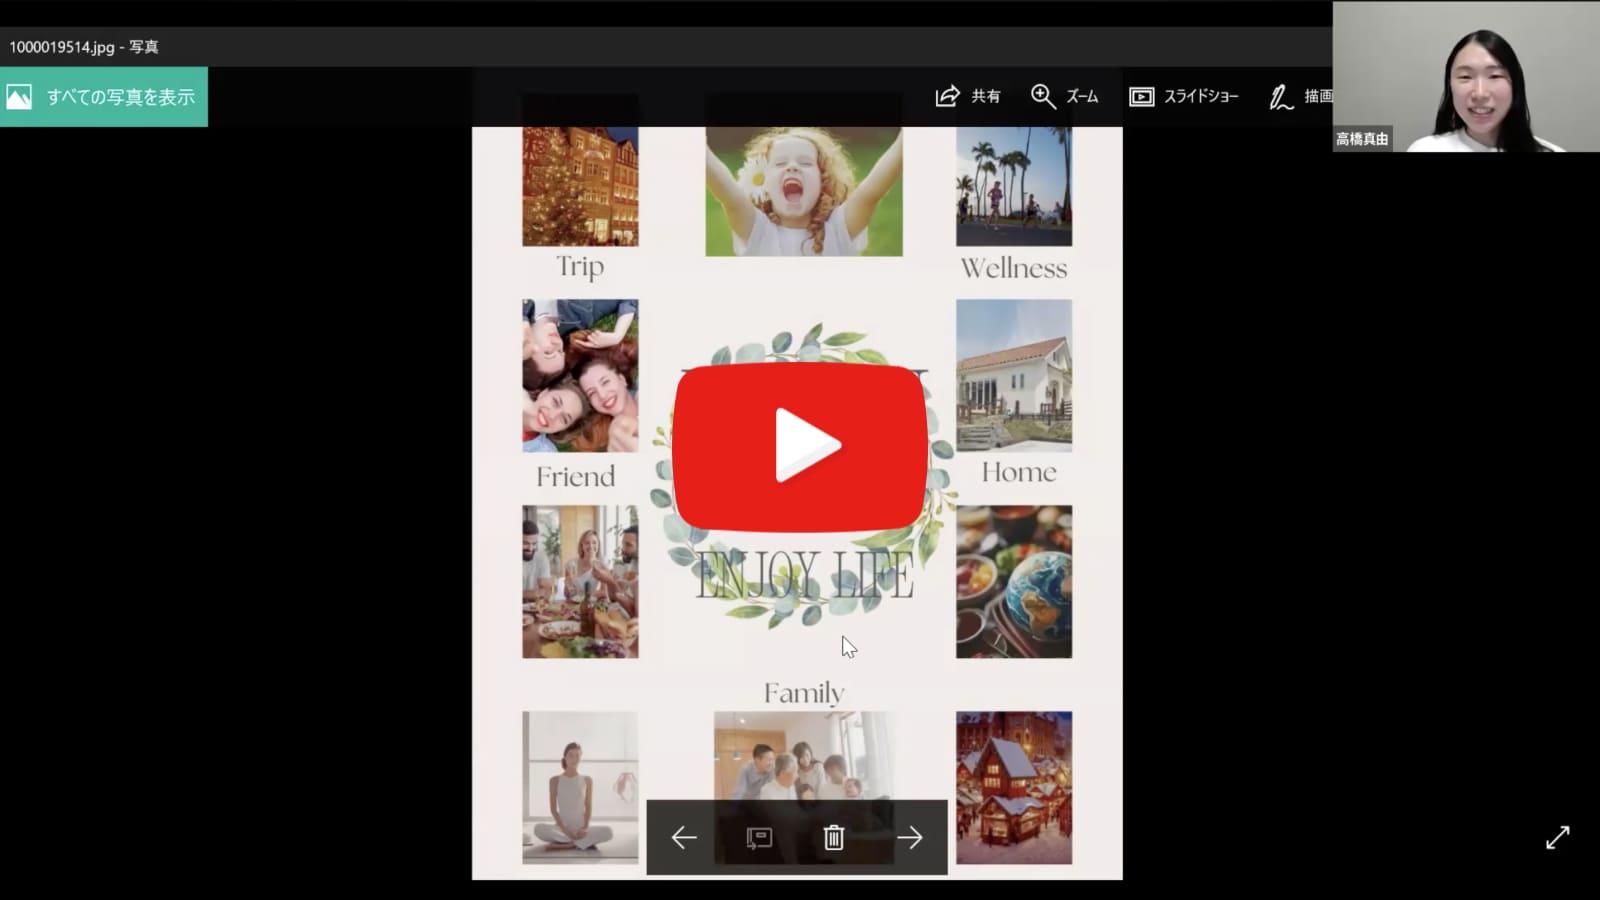Viewport: 1600px width, 900px height.
Task: Click the snowy village houses photo
Action: tap(1013, 787)
